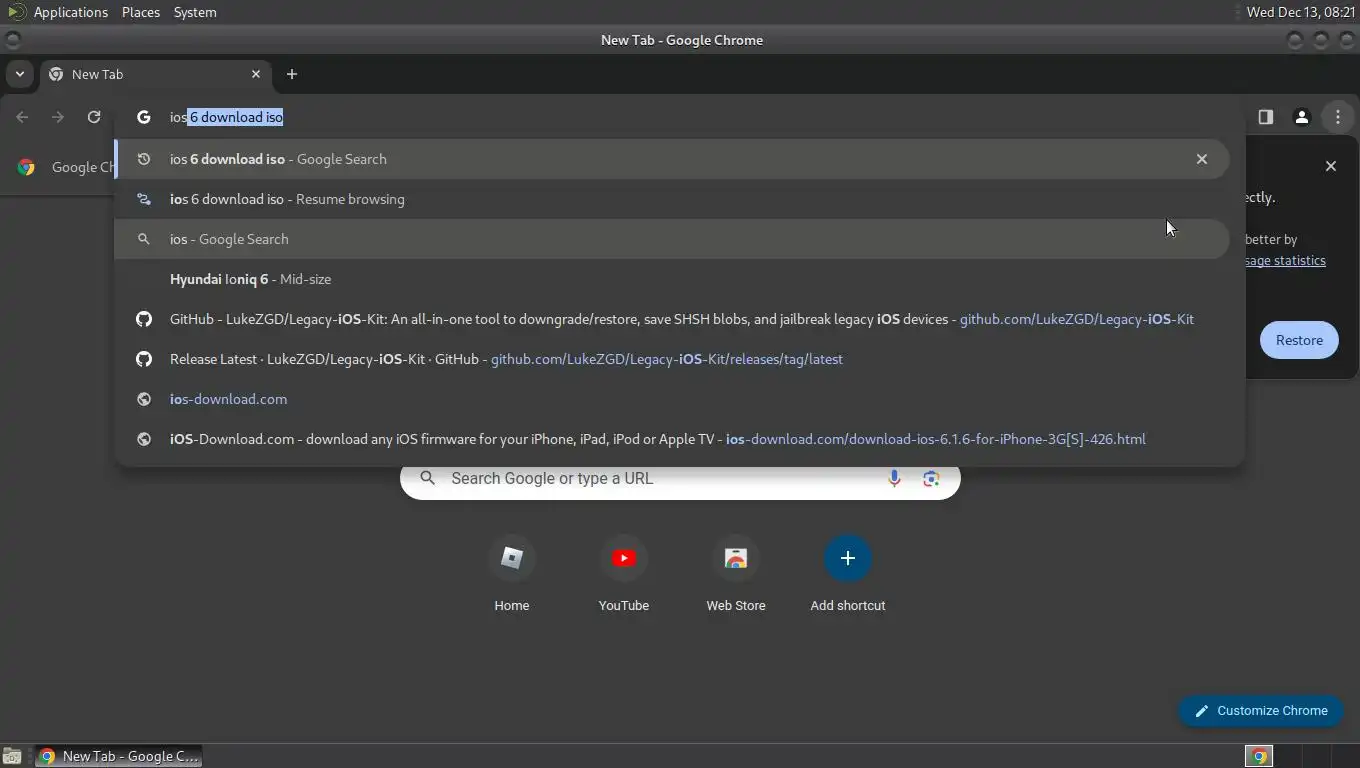Image resolution: width=1360 pixels, height=768 pixels.
Task: Click the New Tab - Google Chrome taskbar entry
Action: pyautogui.click(x=118, y=756)
